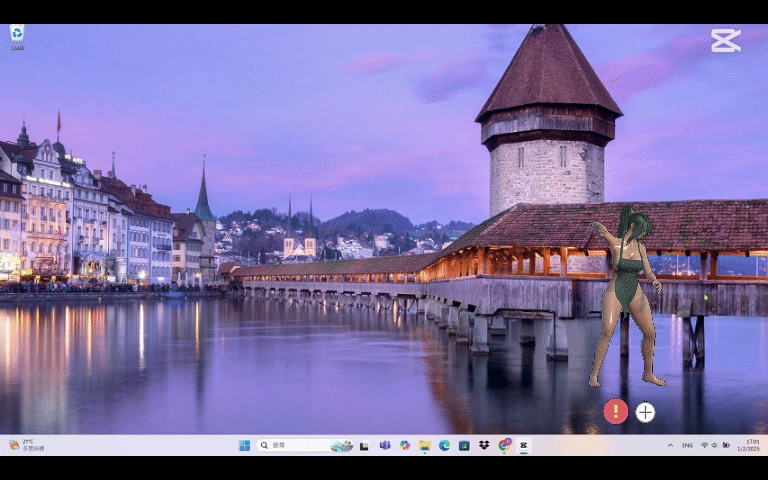
Task: Click the battery status icon
Action: click(x=726, y=445)
